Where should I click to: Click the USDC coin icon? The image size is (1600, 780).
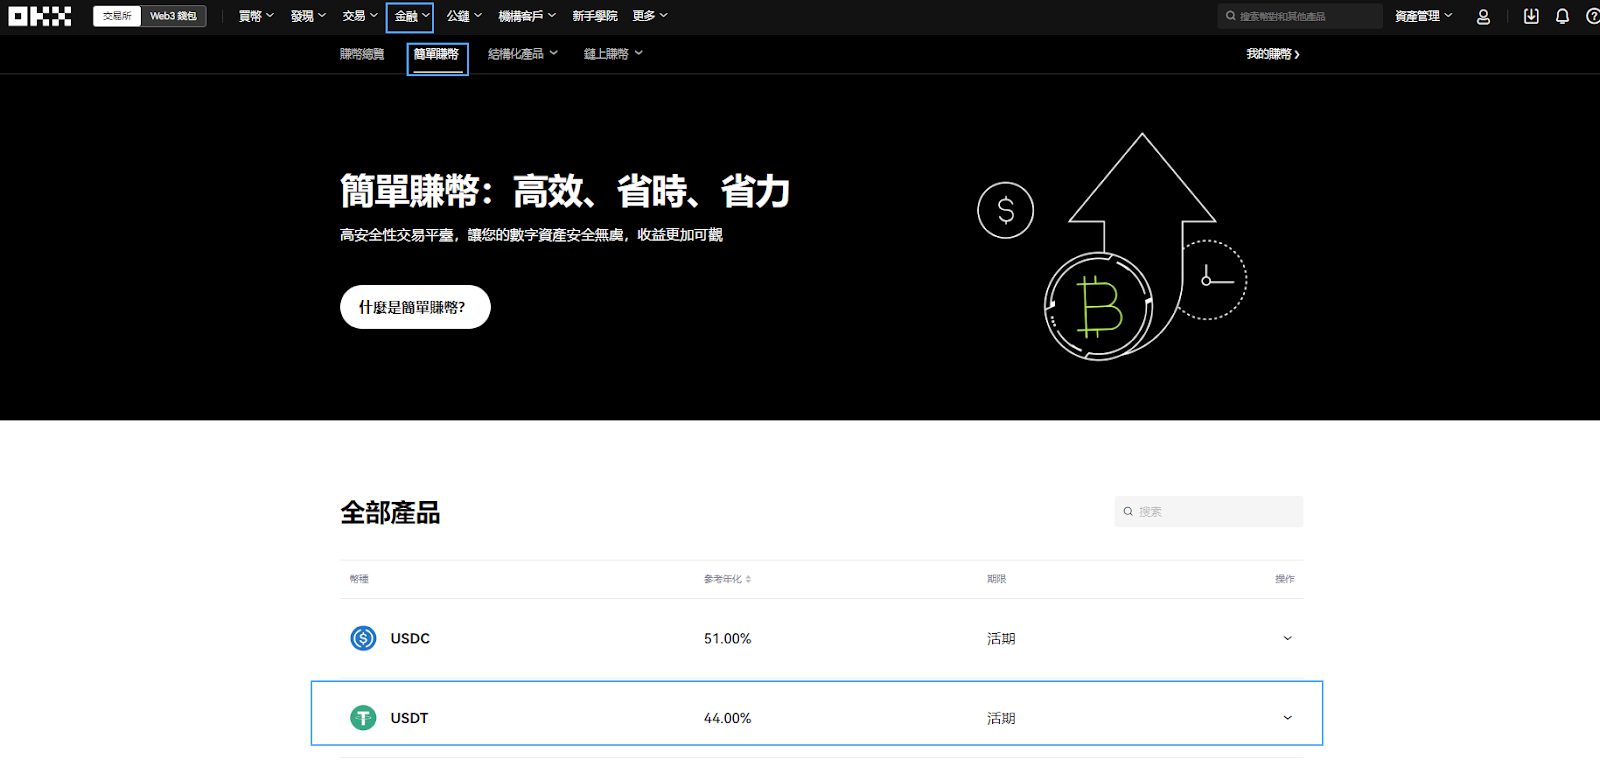pyautogui.click(x=363, y=638)
